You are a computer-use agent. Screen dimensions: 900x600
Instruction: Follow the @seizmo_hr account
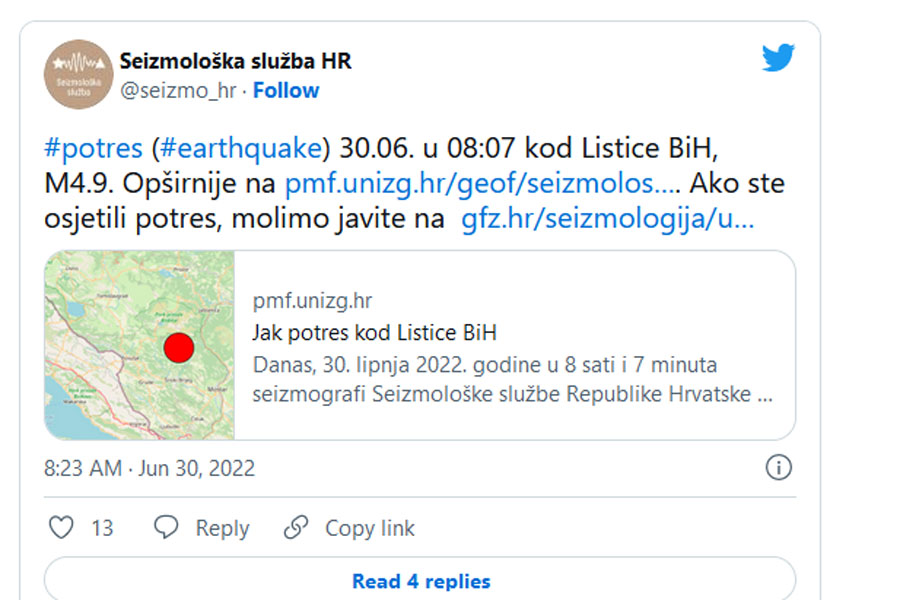[286, 90]
